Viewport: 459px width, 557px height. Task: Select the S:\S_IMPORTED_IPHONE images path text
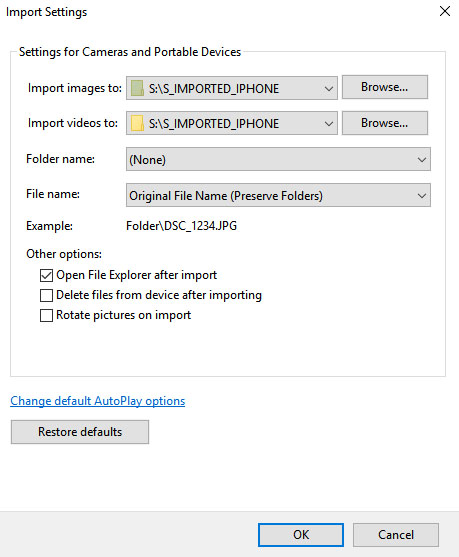pyautogui.click(x=214, y=88)
